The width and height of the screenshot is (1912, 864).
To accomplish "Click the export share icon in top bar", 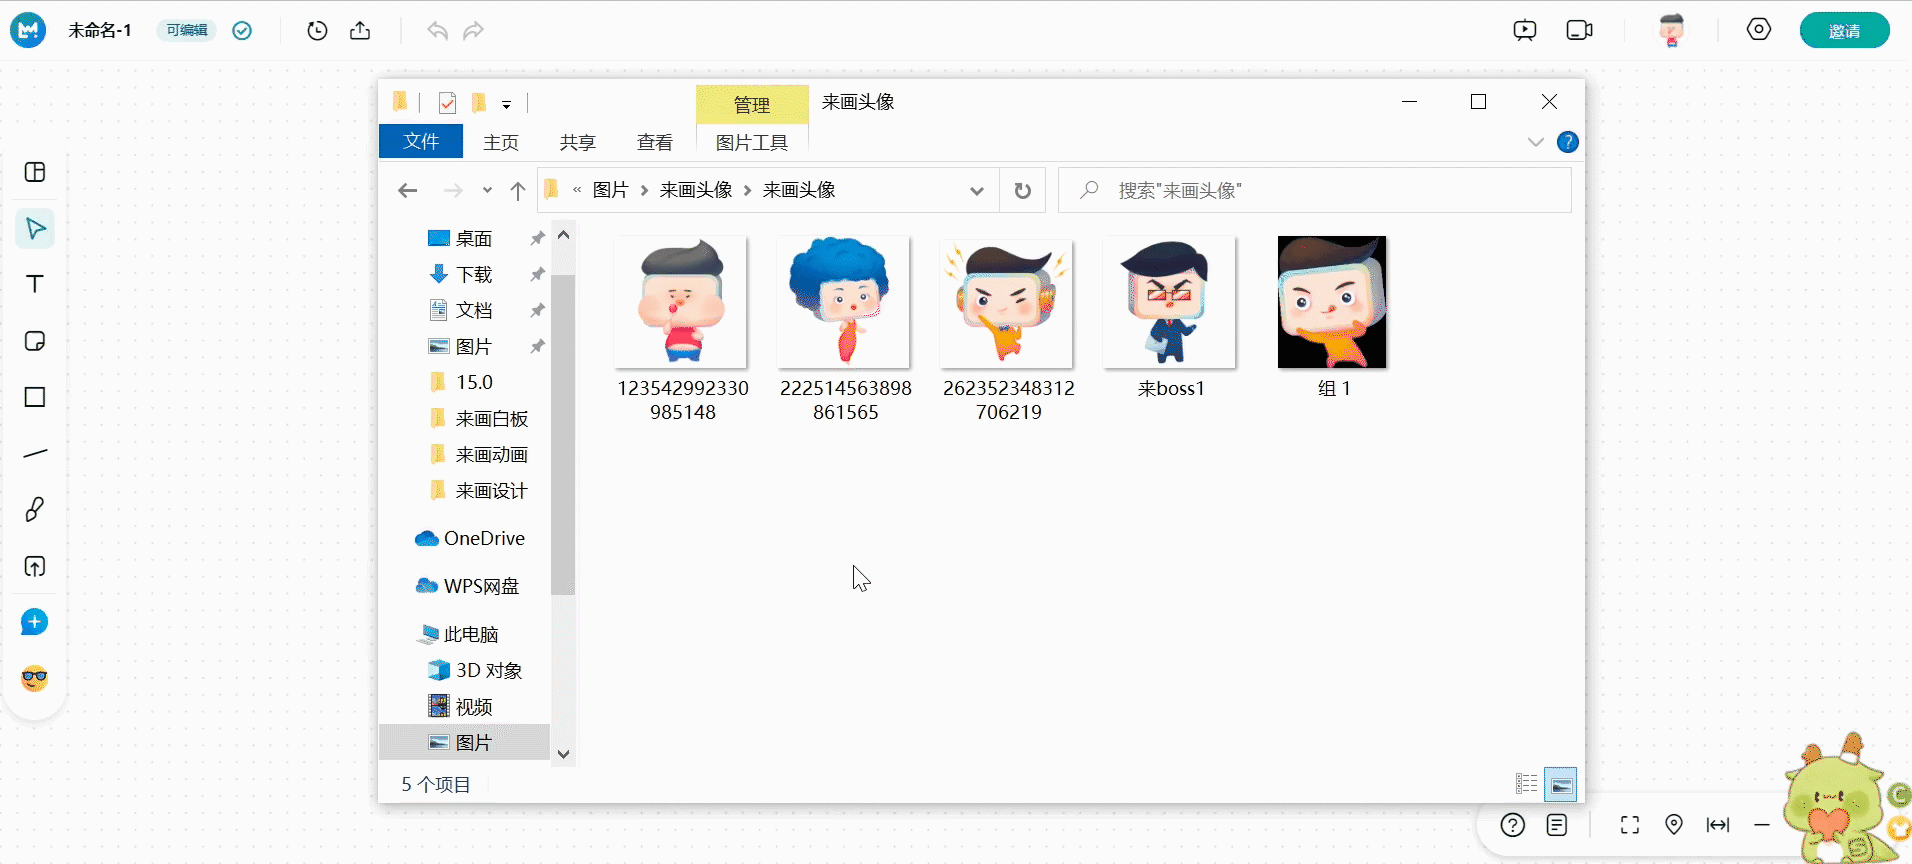I will [360, 31].
